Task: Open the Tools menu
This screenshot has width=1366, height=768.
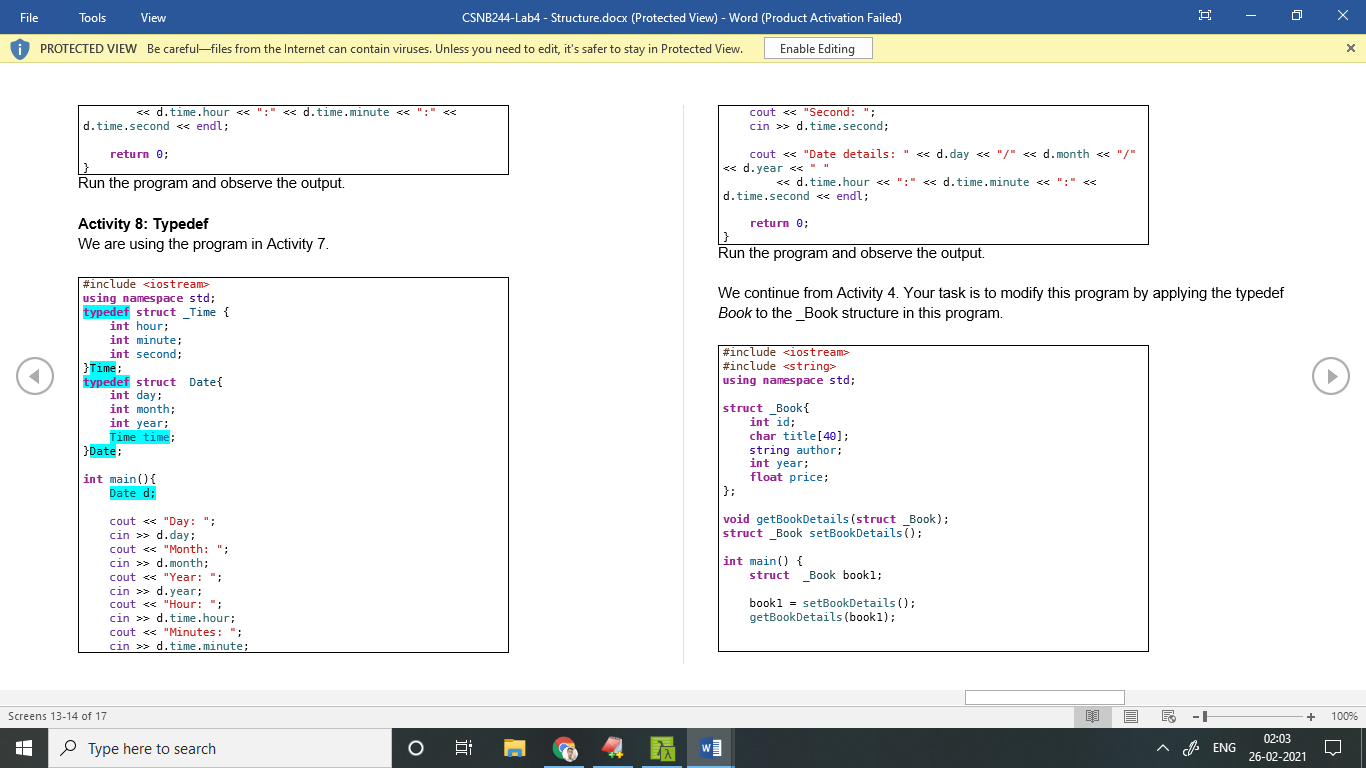Action: coord(91,17)
